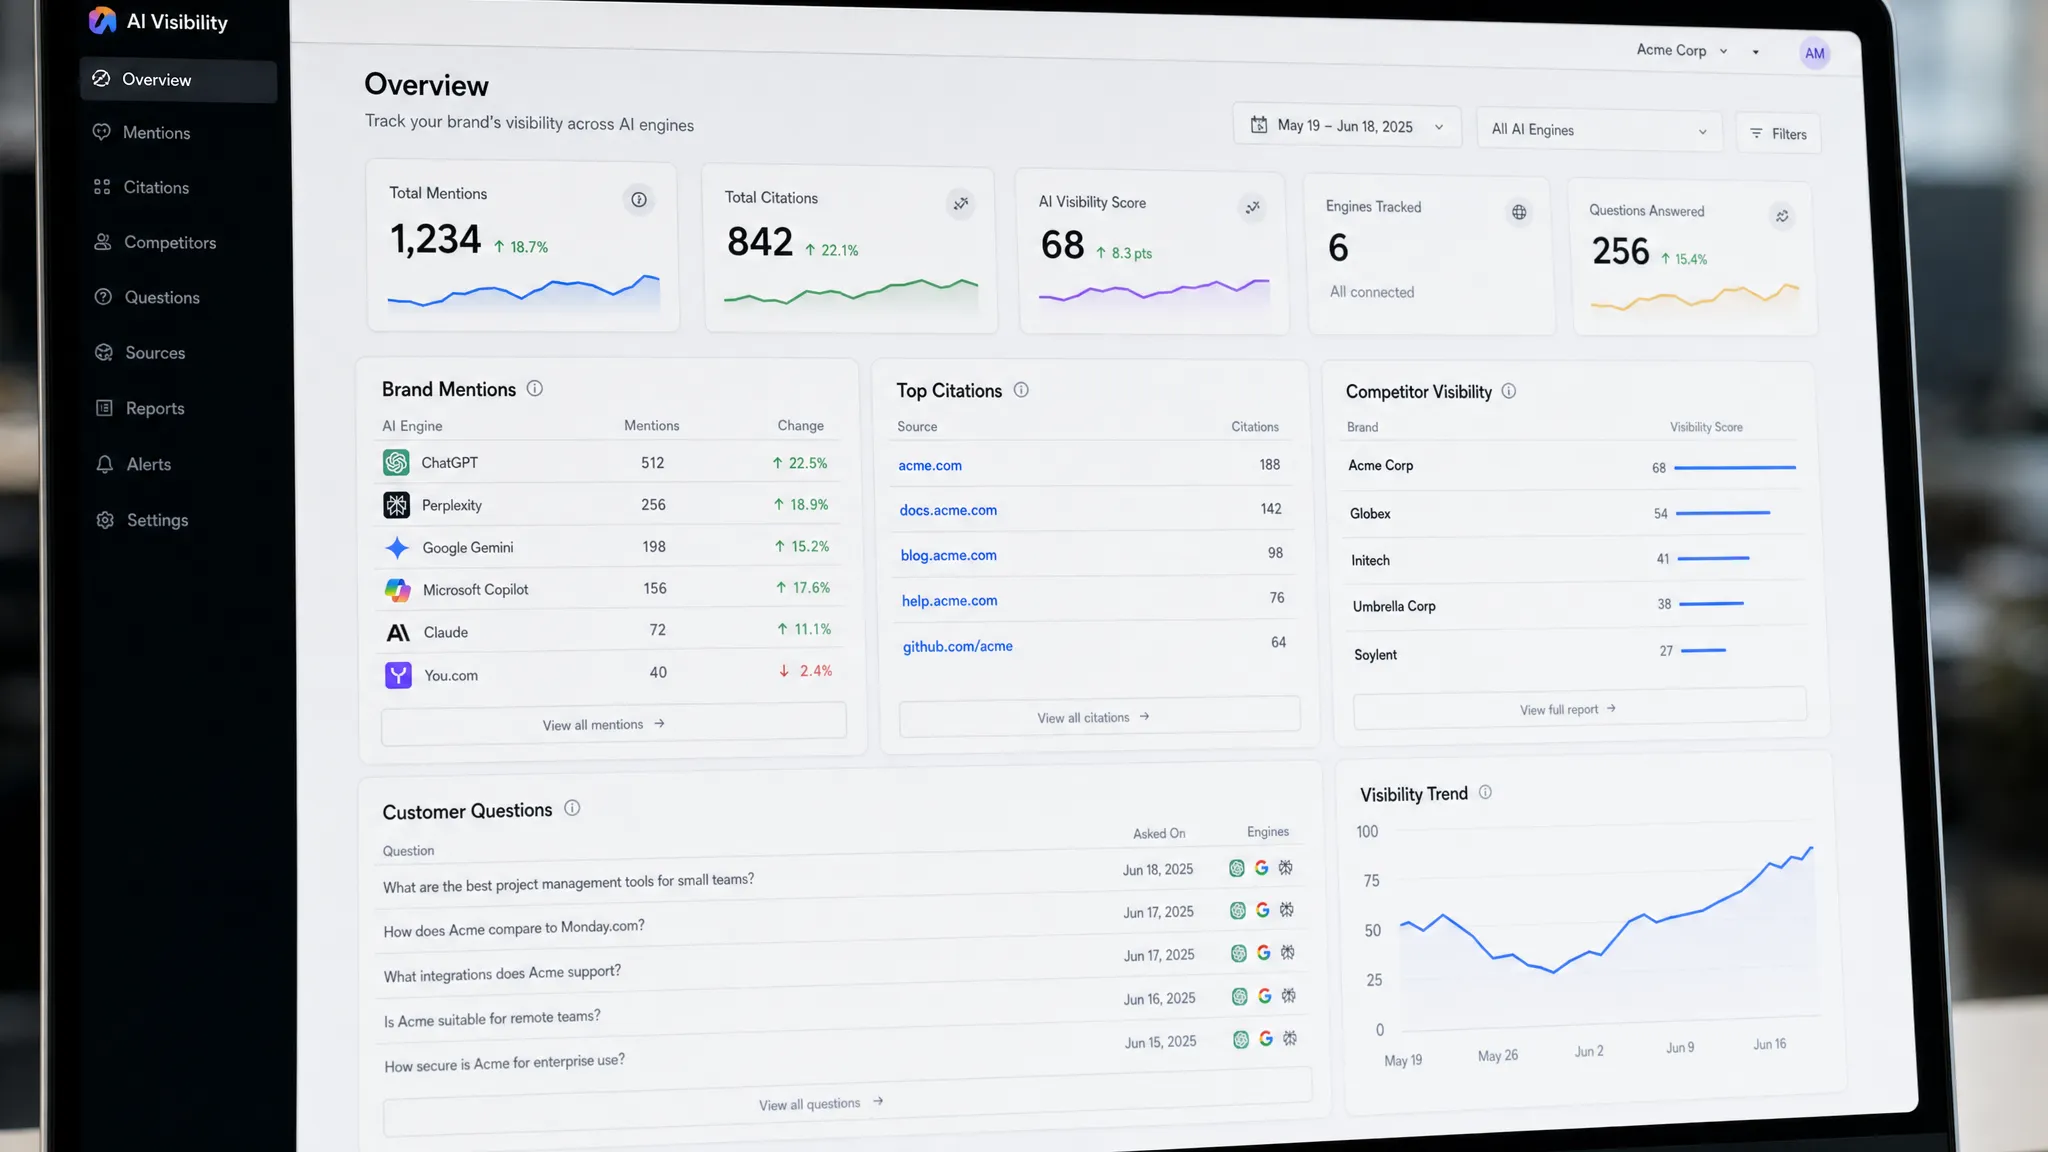Select question about project management tools
Image resolution: width=2048 pixels, height=1152 pixels.
[x=568, y=883]
